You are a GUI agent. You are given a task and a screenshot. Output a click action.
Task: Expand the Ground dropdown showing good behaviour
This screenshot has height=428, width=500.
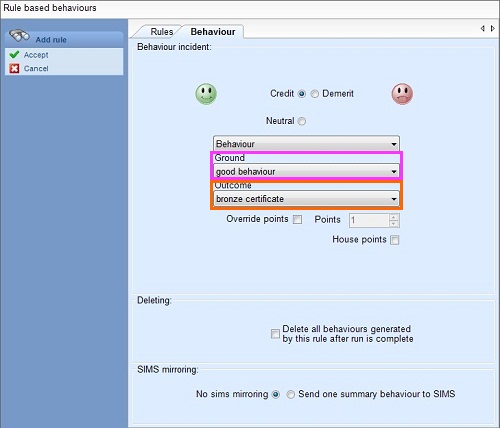click(x=306, y=171)
